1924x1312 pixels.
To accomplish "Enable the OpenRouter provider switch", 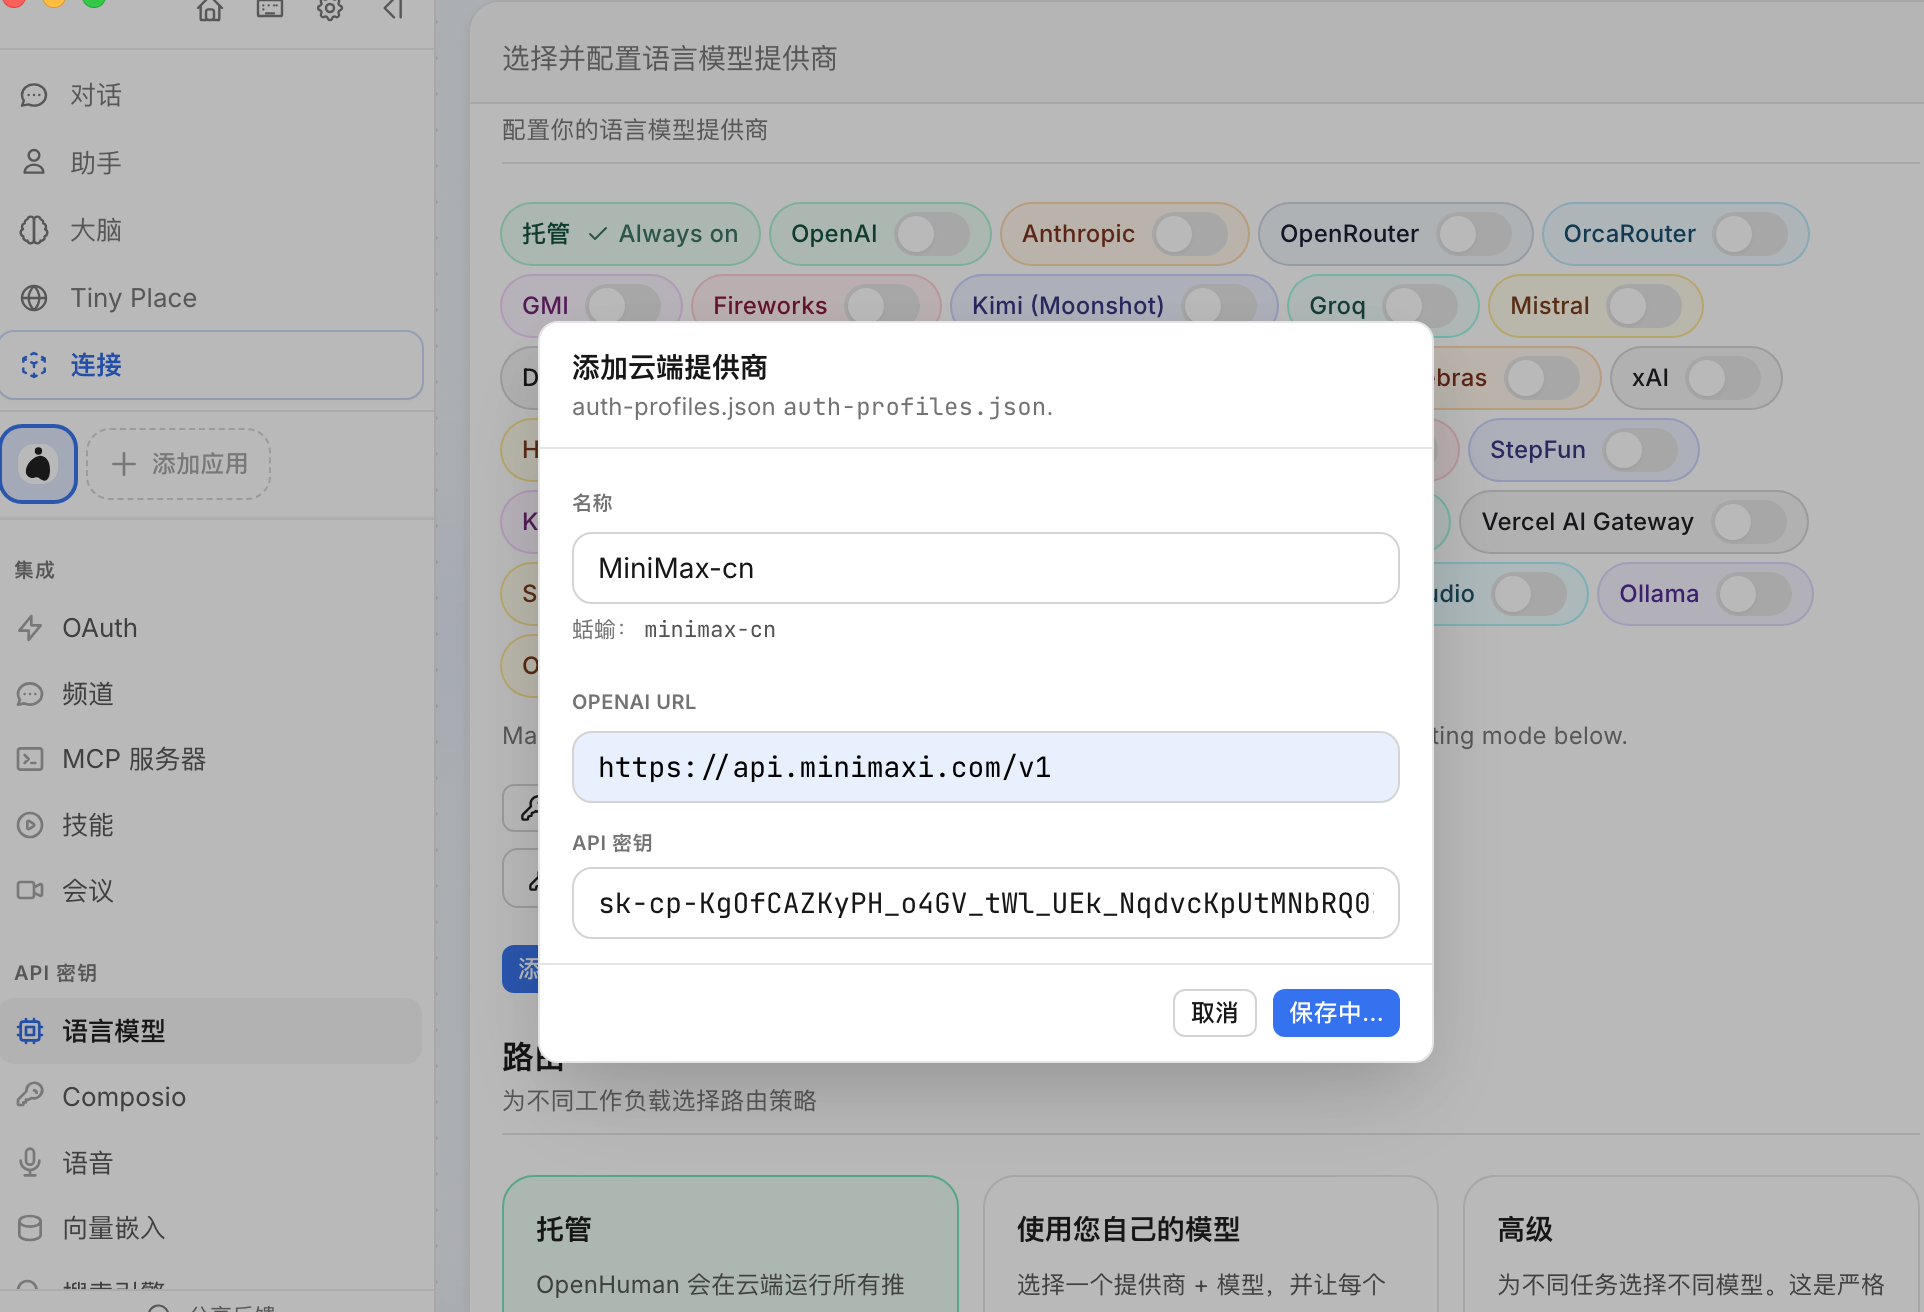I will 1474,234.
